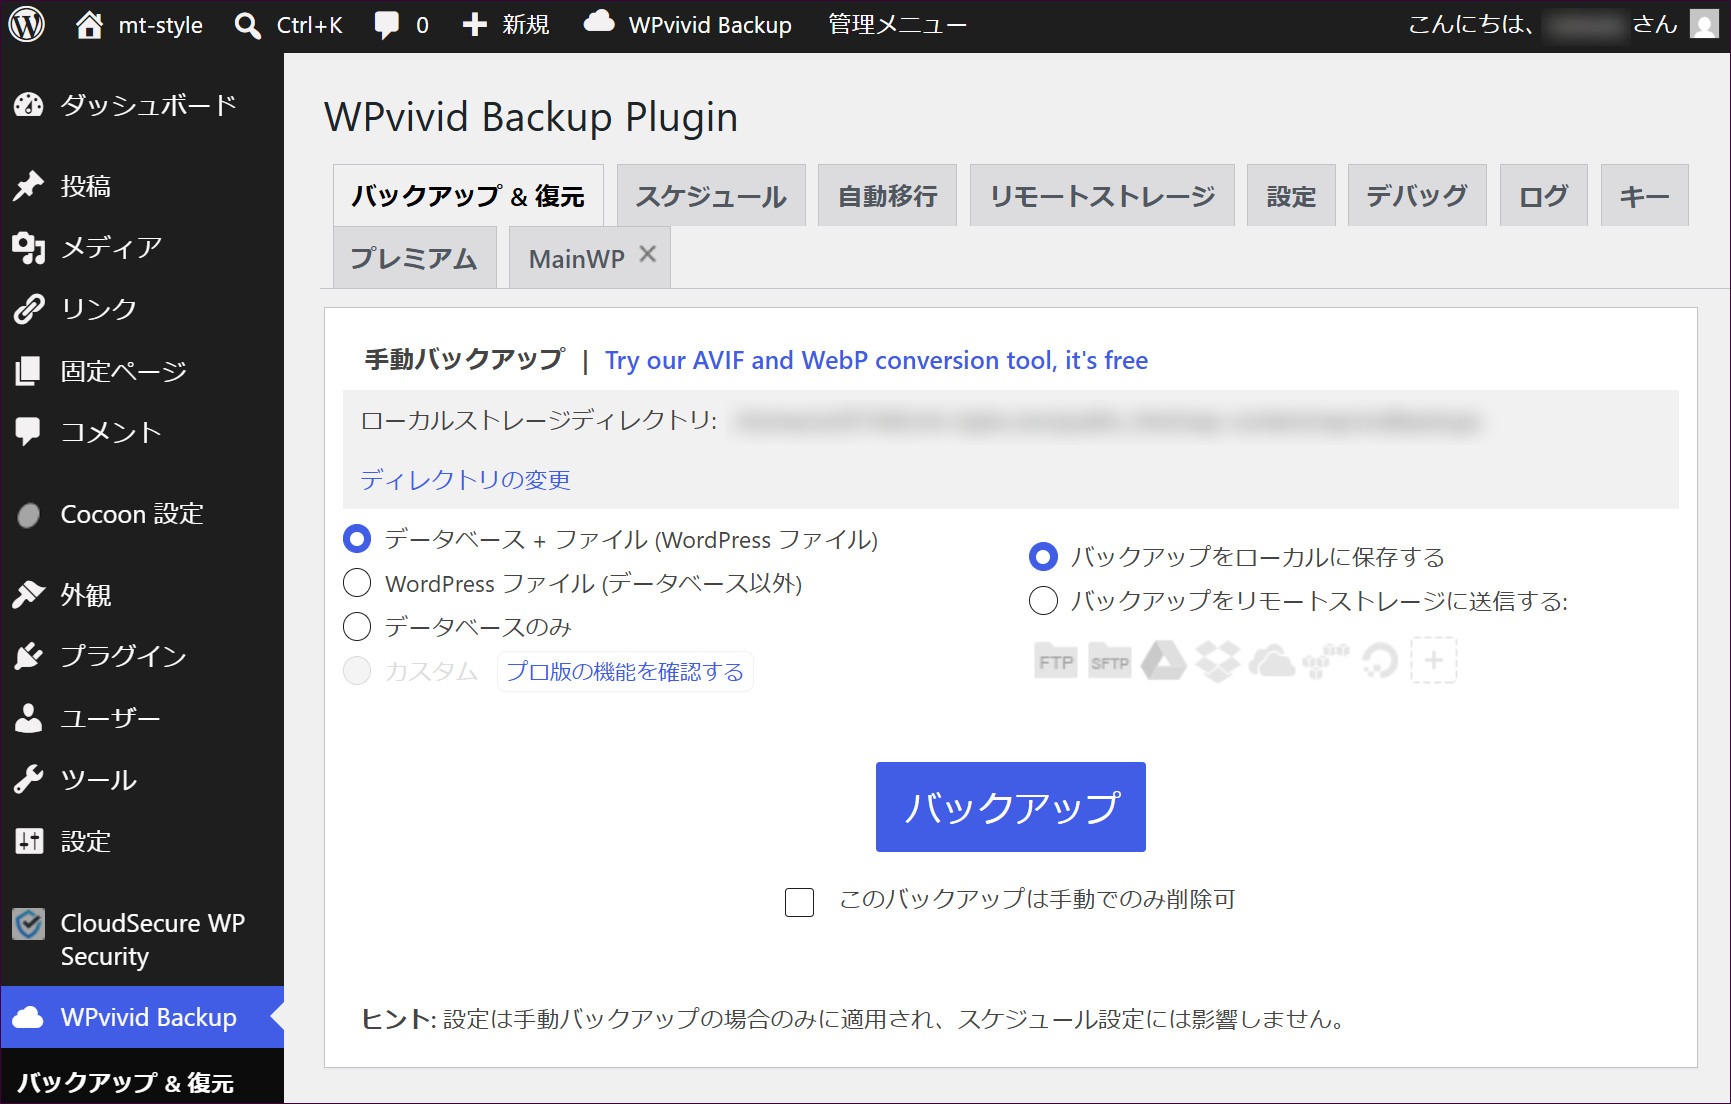Choose バックアップをローカルに保存する radio
The image size is (1731, 1104).
click(1043, 556)
